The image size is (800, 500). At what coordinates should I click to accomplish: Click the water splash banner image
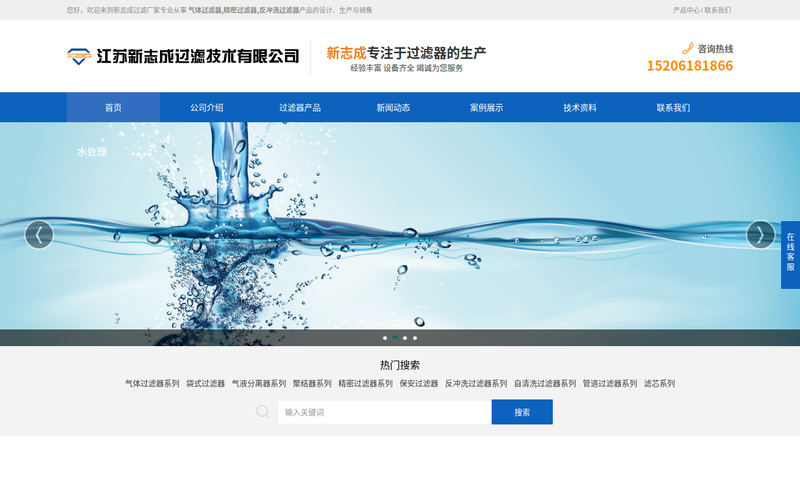pyautogui.click(x=400, y=234)
